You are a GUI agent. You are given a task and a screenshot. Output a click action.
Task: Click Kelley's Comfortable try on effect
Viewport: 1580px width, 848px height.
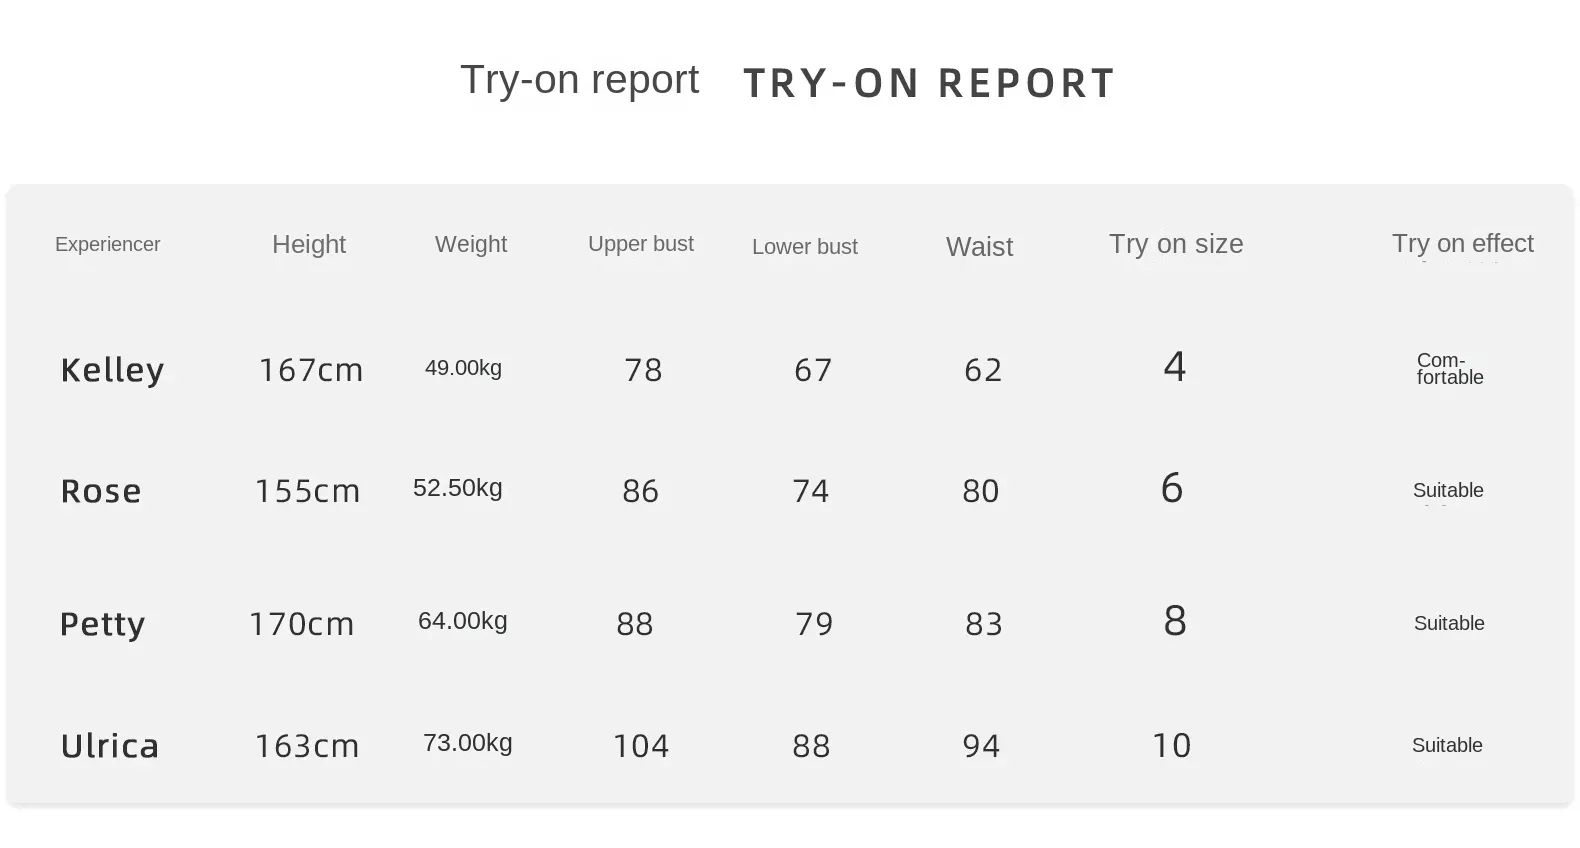1449,369
